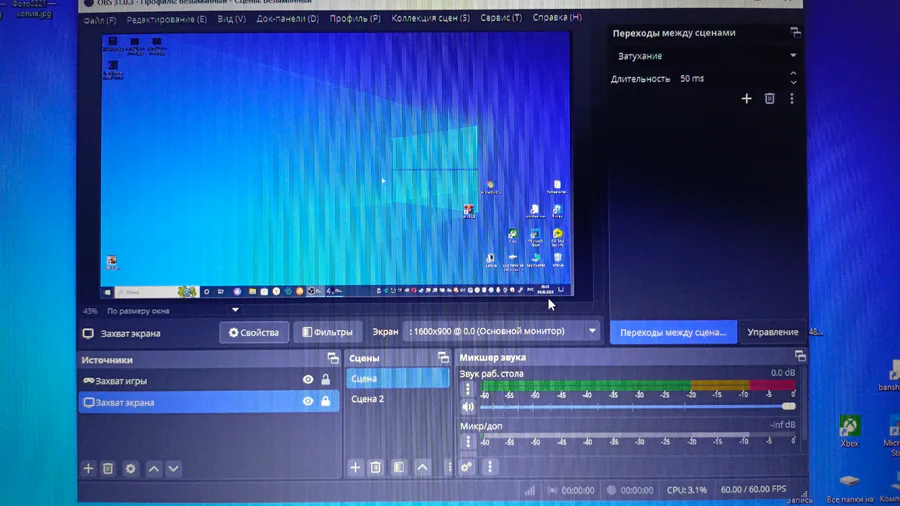Viewport: 900px width, 506px height.
Task: Undock the Источники panel via float icon
Action: click(x=333, y=359)
